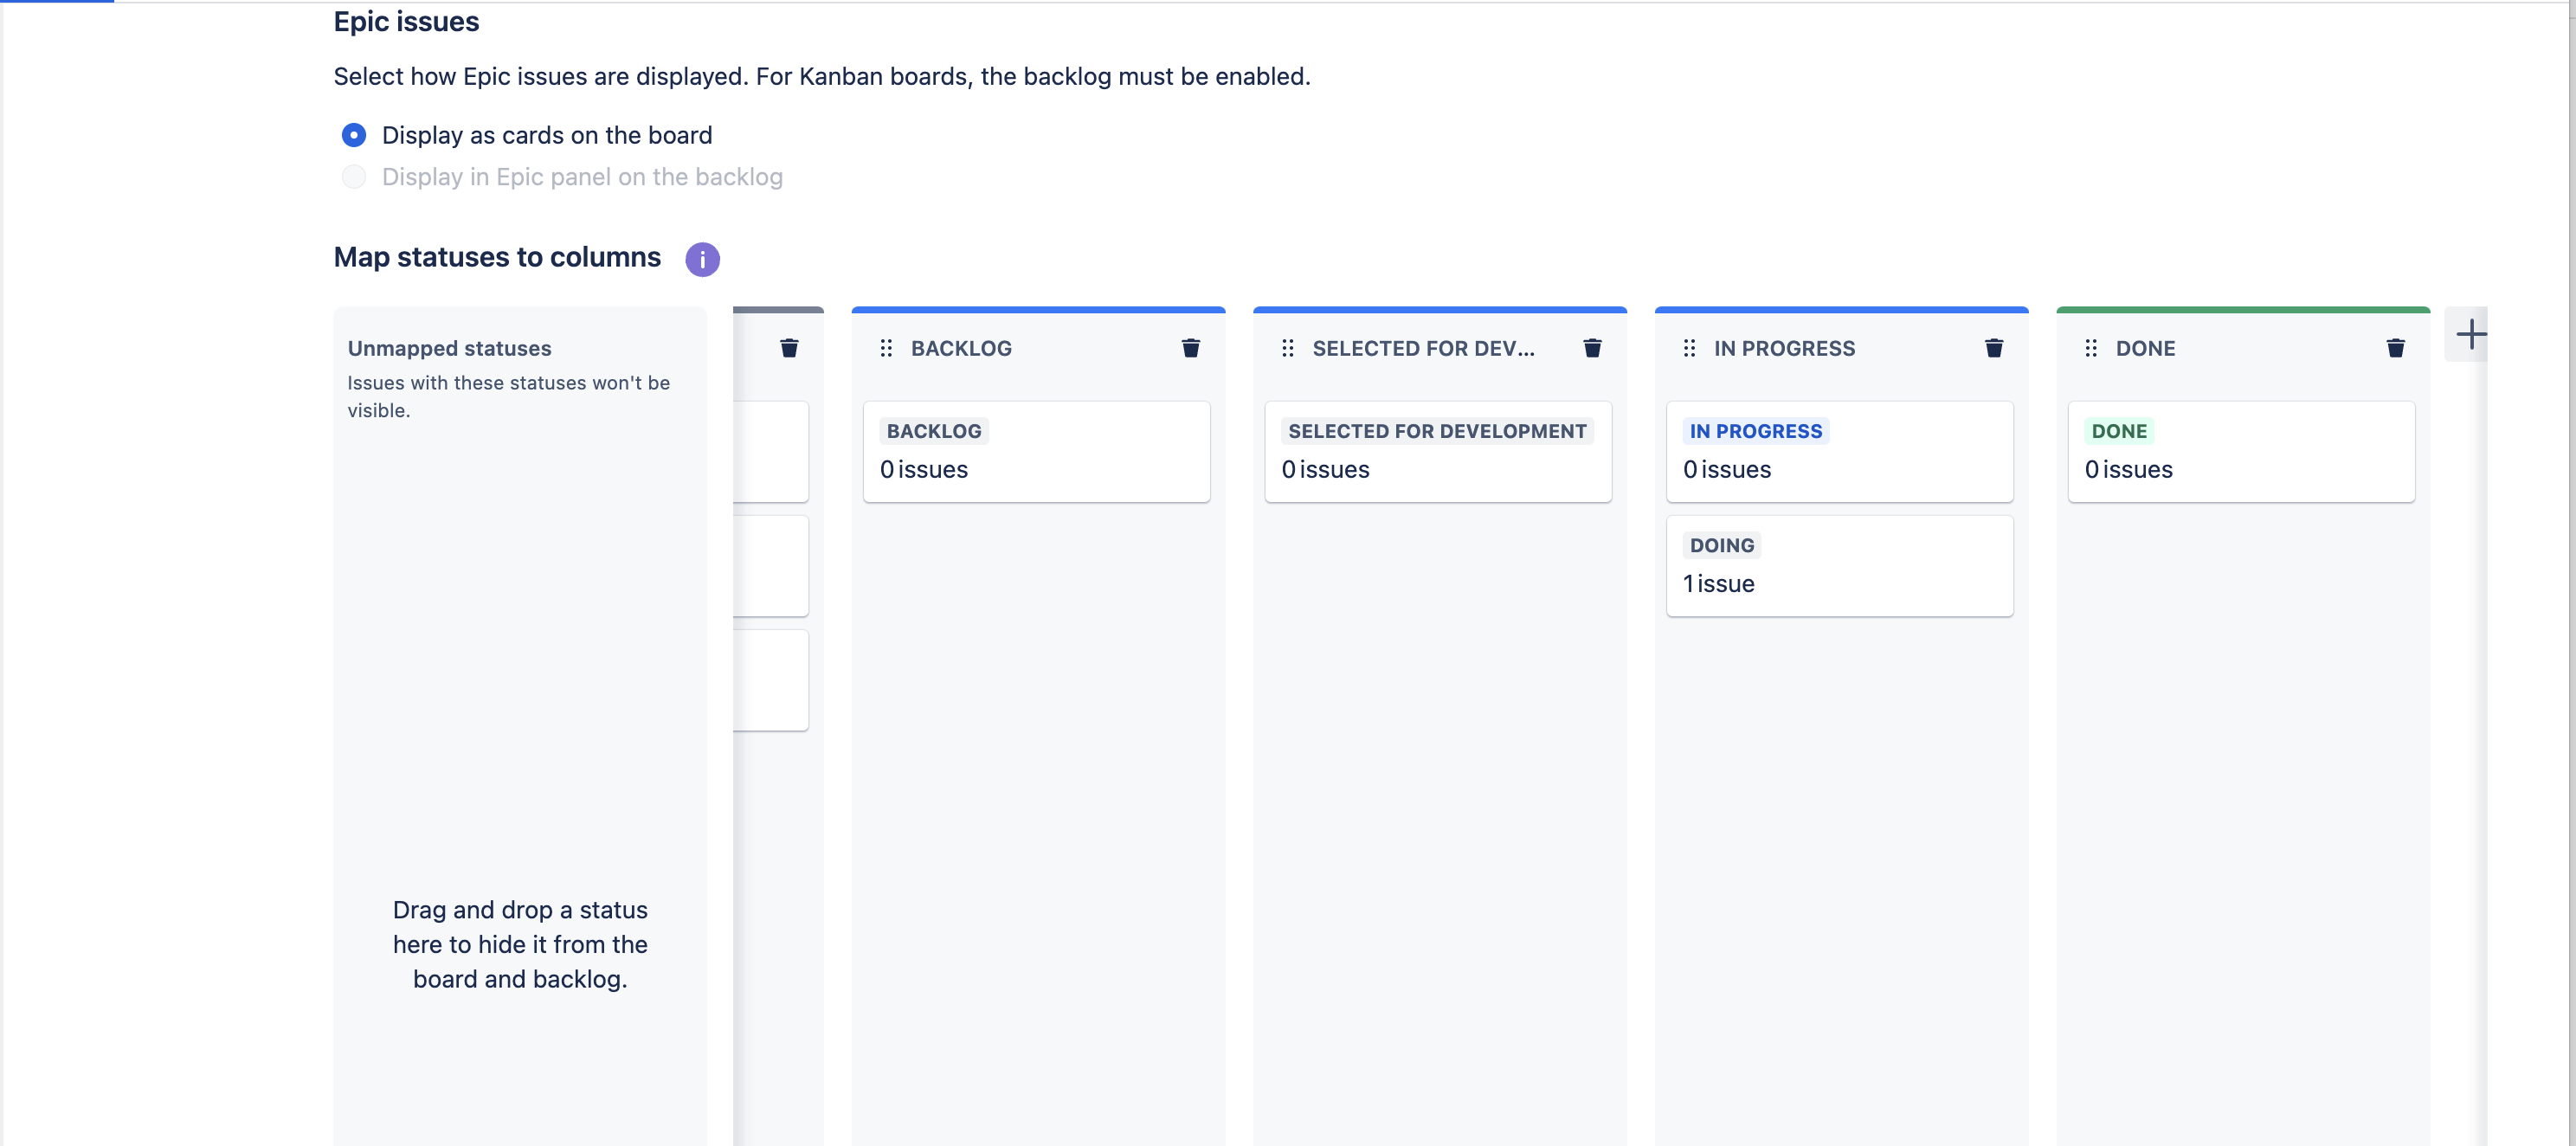Viewport: 2576px width, 1146px height.
Task: Click the Unmapped statuses drop area
Action: pos(520,943)
